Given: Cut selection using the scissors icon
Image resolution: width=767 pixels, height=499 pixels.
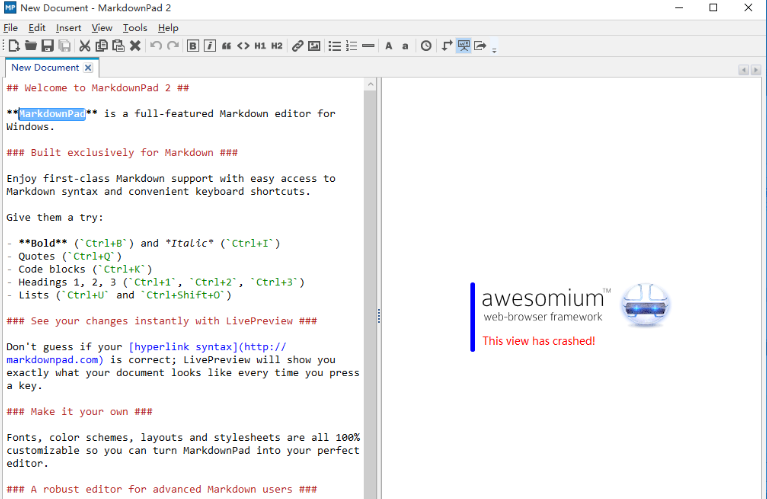Looking at the screenshot, I should coord(85,46).
